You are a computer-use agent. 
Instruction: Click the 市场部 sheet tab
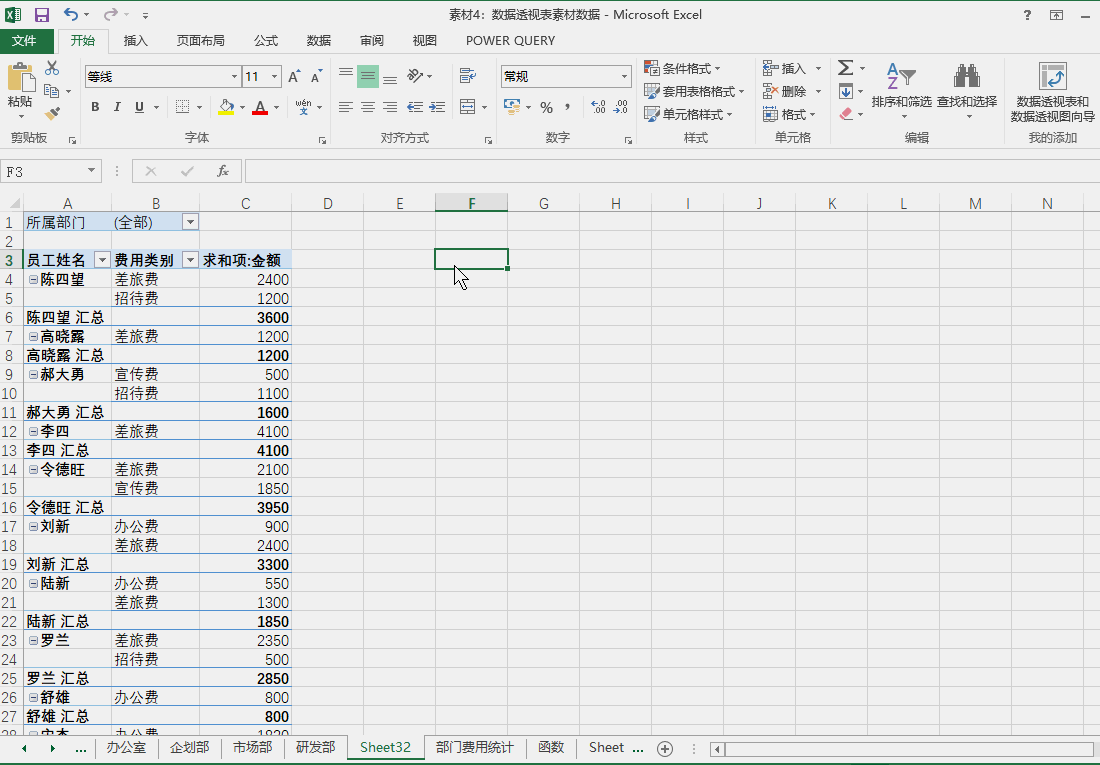coord(251,747)
